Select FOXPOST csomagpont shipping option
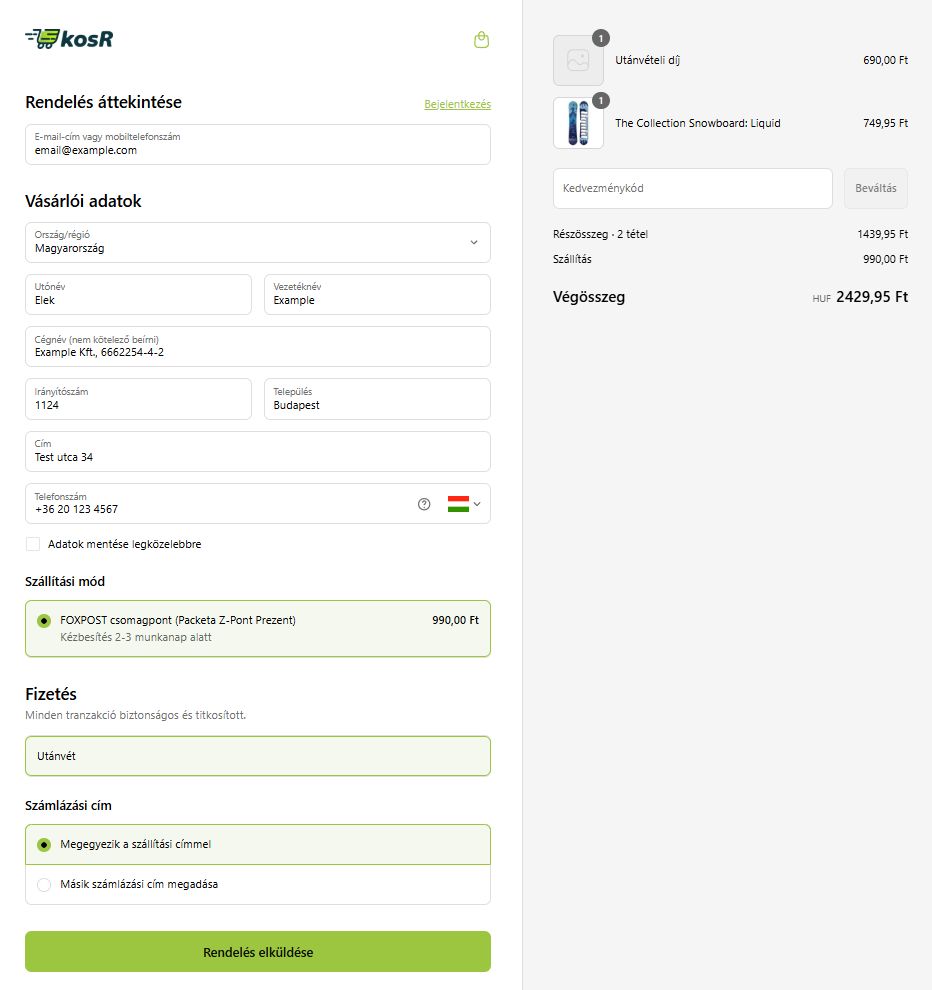Viewport: 932px width, 990px height. (44, 621)
